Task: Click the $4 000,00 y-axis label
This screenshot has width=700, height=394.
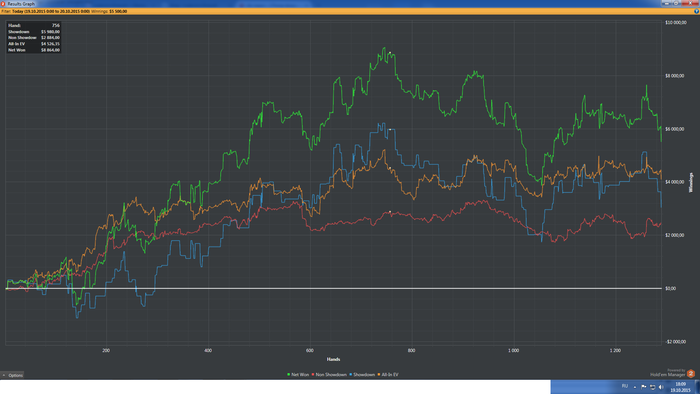Action: click(675, 182)
